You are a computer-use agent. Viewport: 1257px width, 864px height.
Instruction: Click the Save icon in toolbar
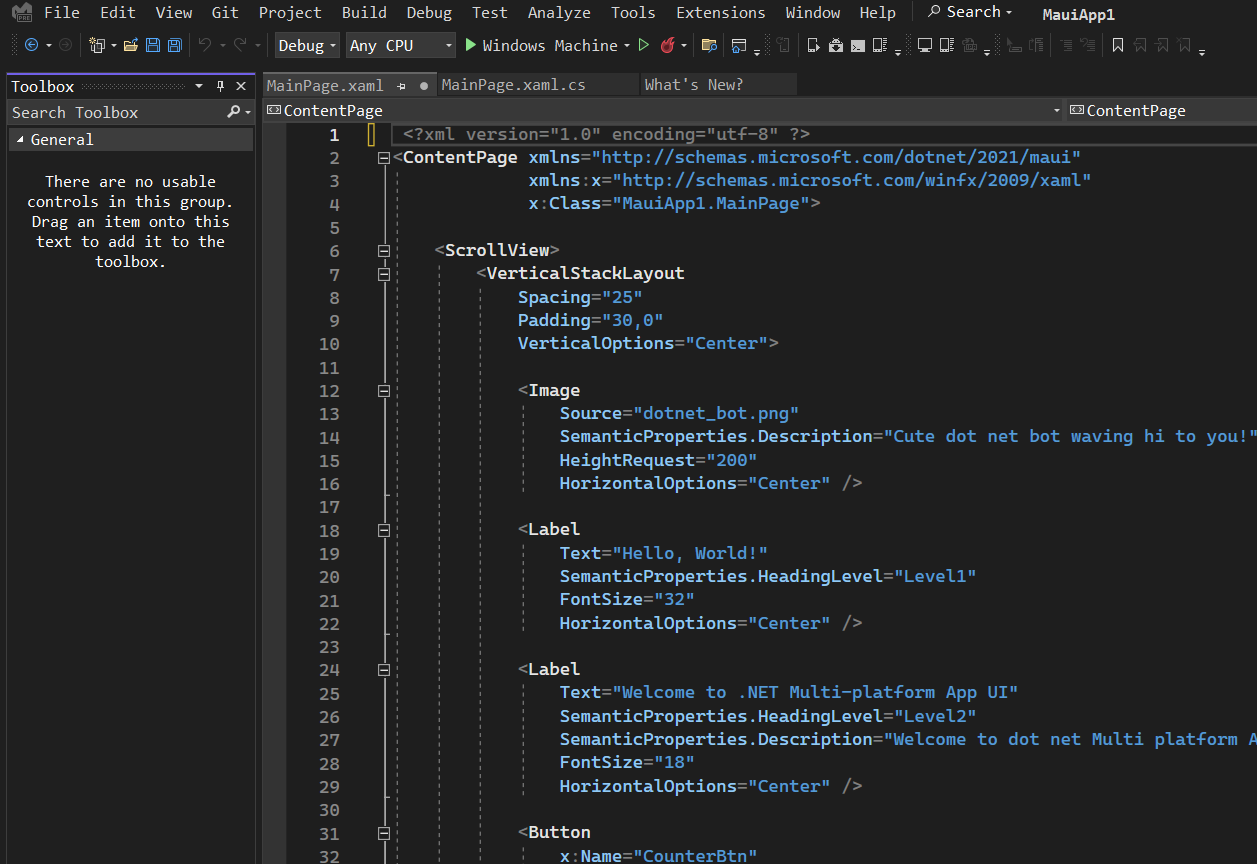pyautogui.click(x=153, y=45)
